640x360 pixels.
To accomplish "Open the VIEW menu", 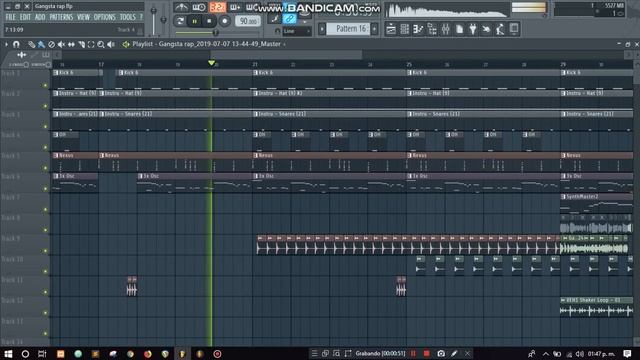I will (83, 17).
